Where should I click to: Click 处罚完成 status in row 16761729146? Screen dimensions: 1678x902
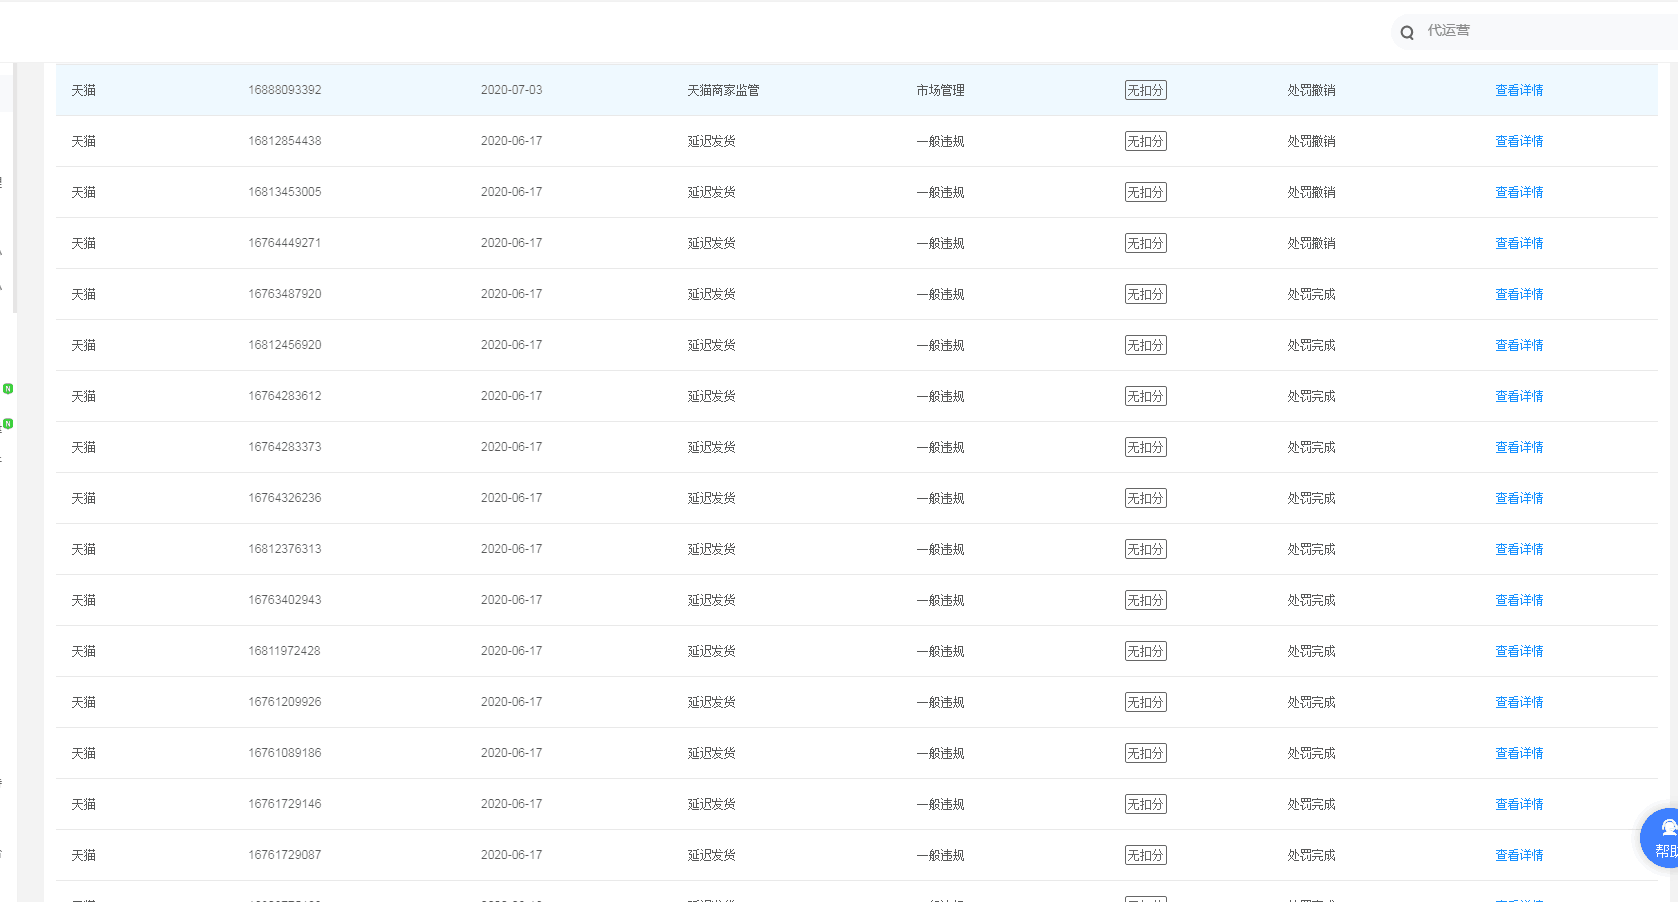[1311, 804]
